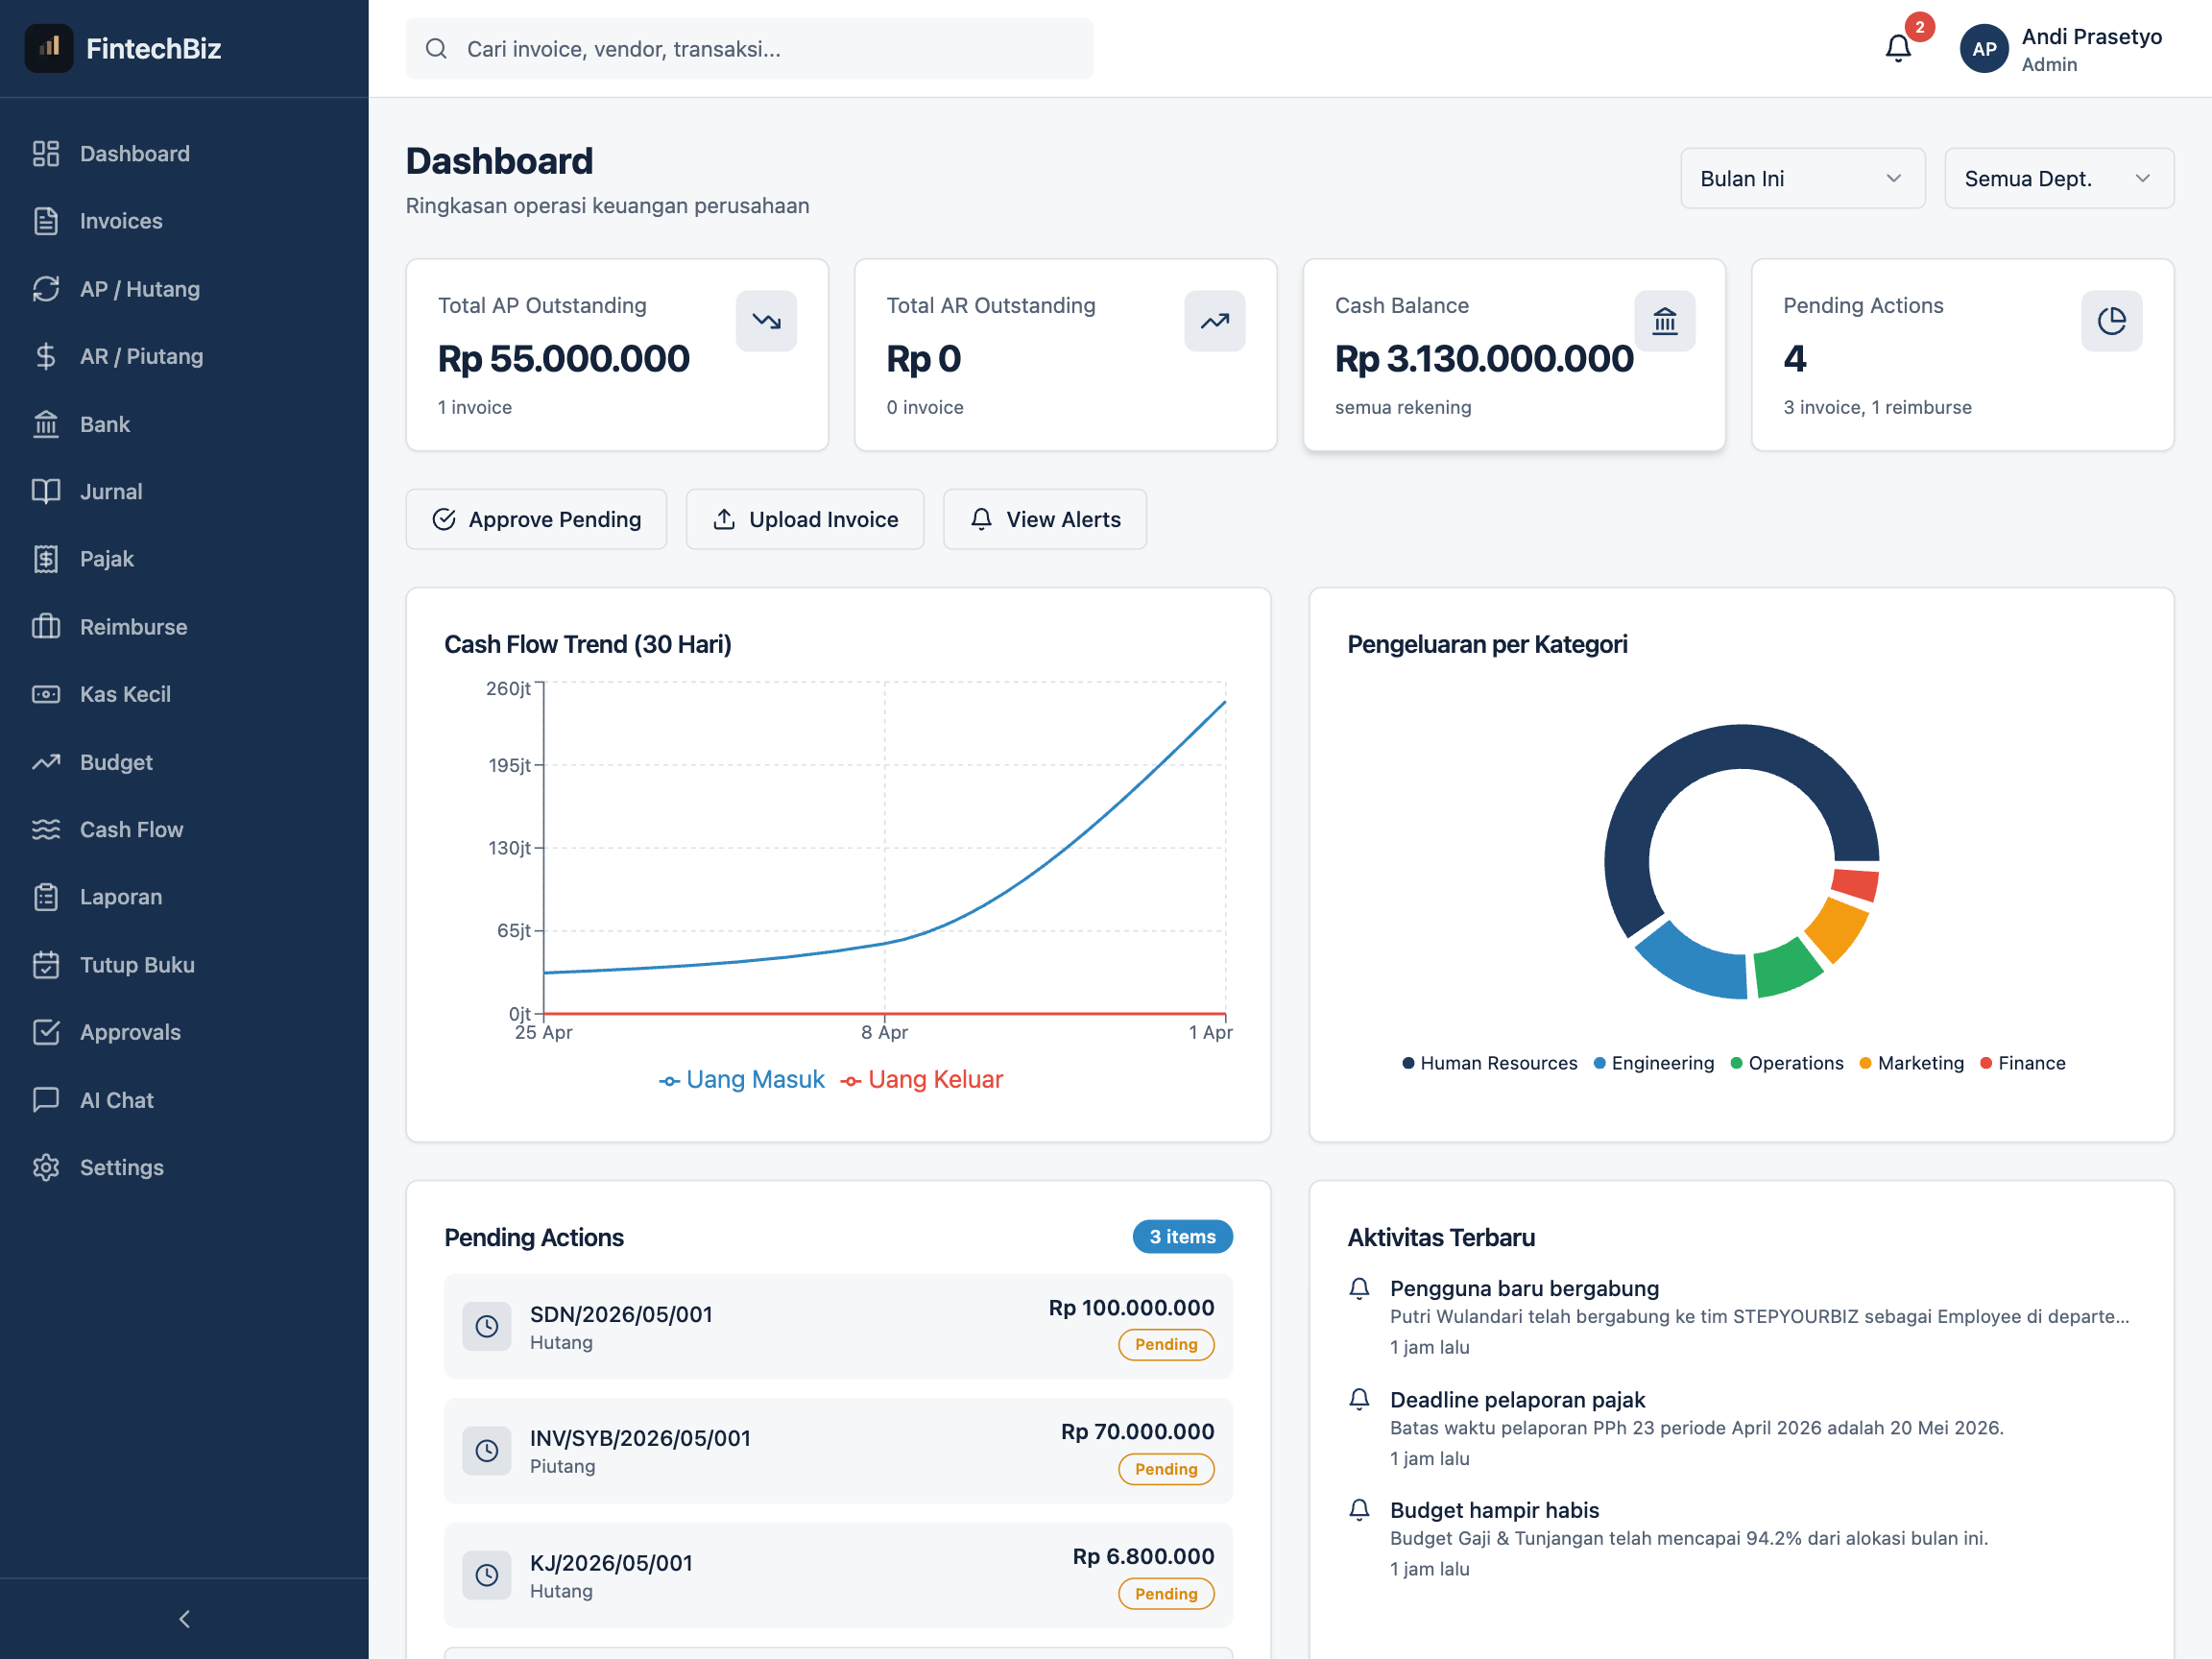This screenshot has height=1659, width=2212.
Task: Open the SDN/2026/05/001 pending item
Action: [x=838, y=1326]
